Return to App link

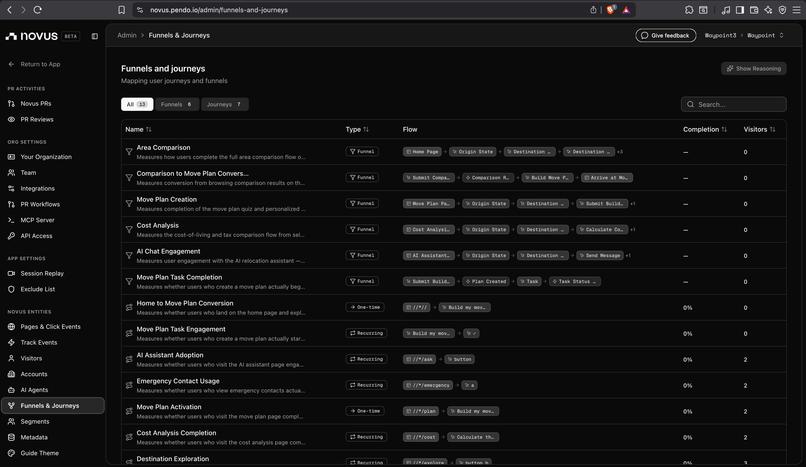pos(34,64)
